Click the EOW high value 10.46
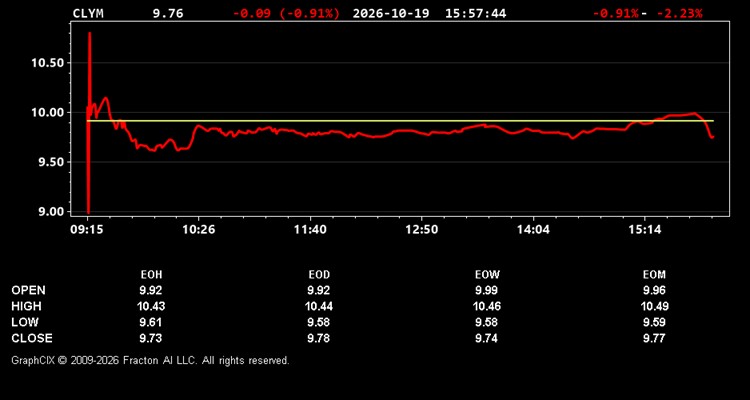 click(x=486, y=306)
